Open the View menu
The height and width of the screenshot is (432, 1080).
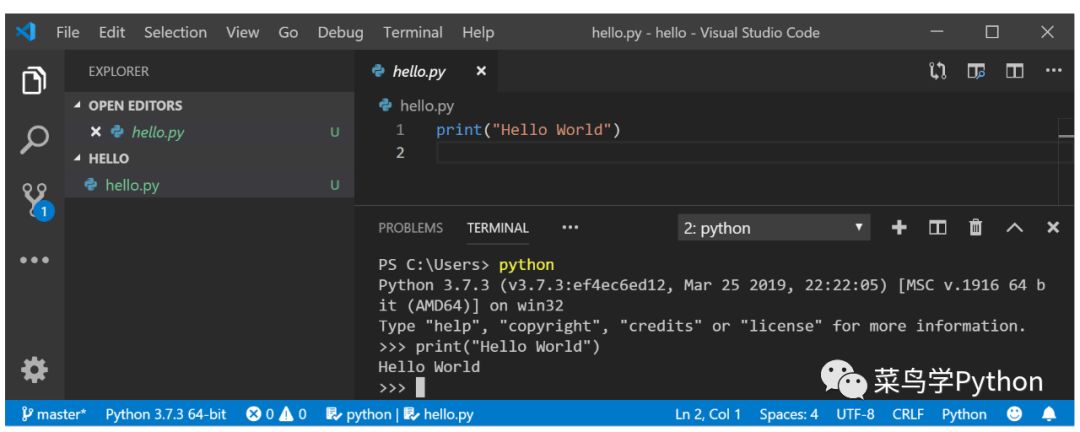[x=242, y=32]
